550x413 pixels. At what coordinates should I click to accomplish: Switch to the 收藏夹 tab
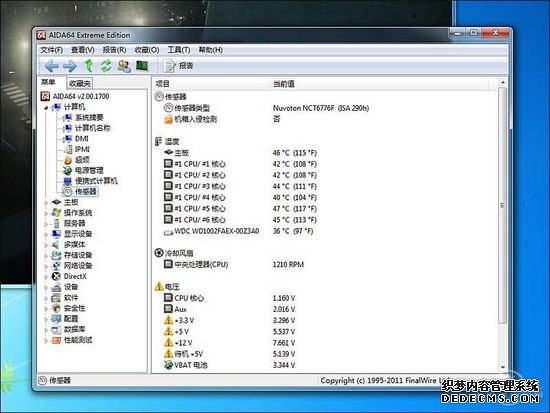(80, 83)
